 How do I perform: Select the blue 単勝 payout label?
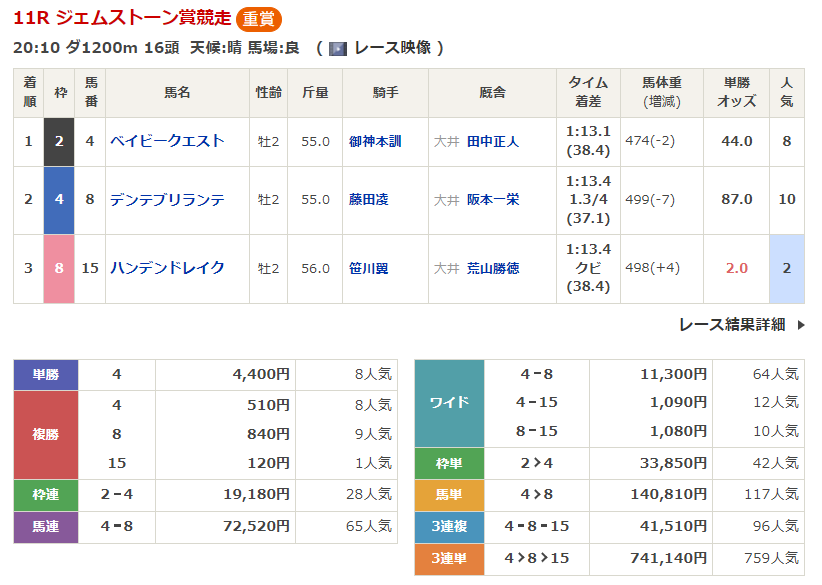pyautogui.click(x=45, y=375)
